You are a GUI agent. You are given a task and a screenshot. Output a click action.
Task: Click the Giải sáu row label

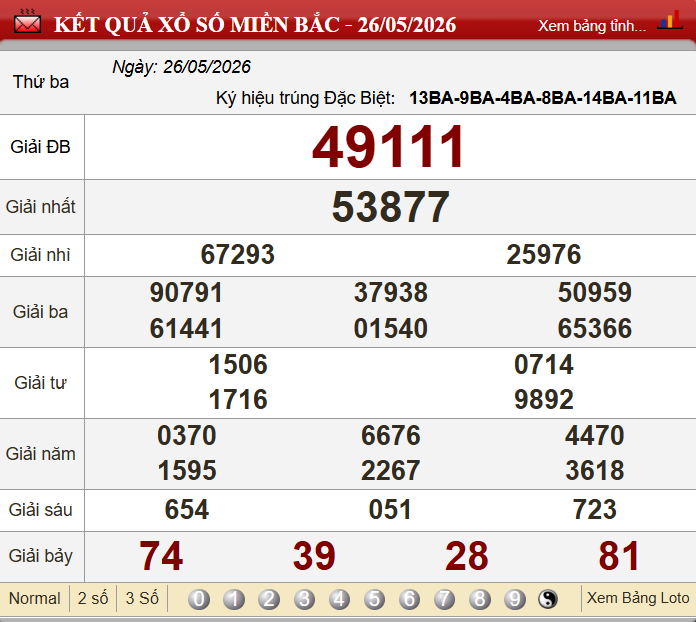tap(40, 510)
